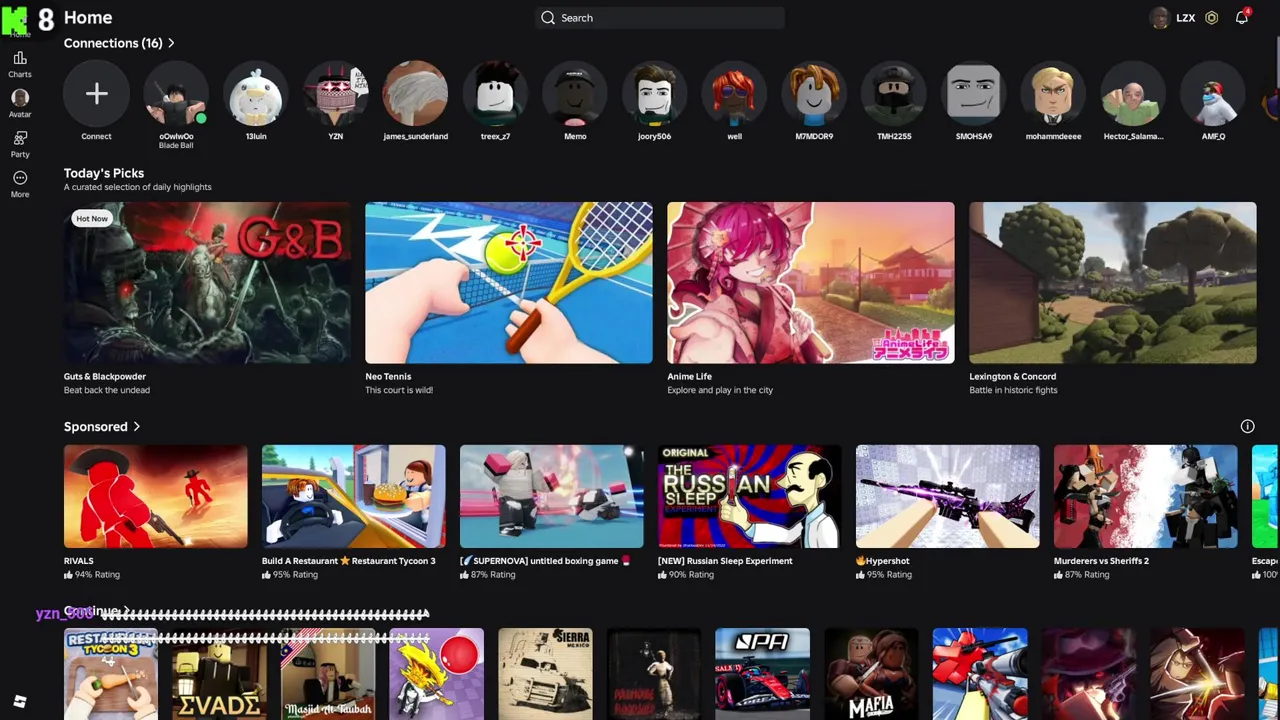The width and height of the screenshot is (1280, 720).
Task: Open the mohammdeeee connection avatar
Action: [x=1053, y=94]
